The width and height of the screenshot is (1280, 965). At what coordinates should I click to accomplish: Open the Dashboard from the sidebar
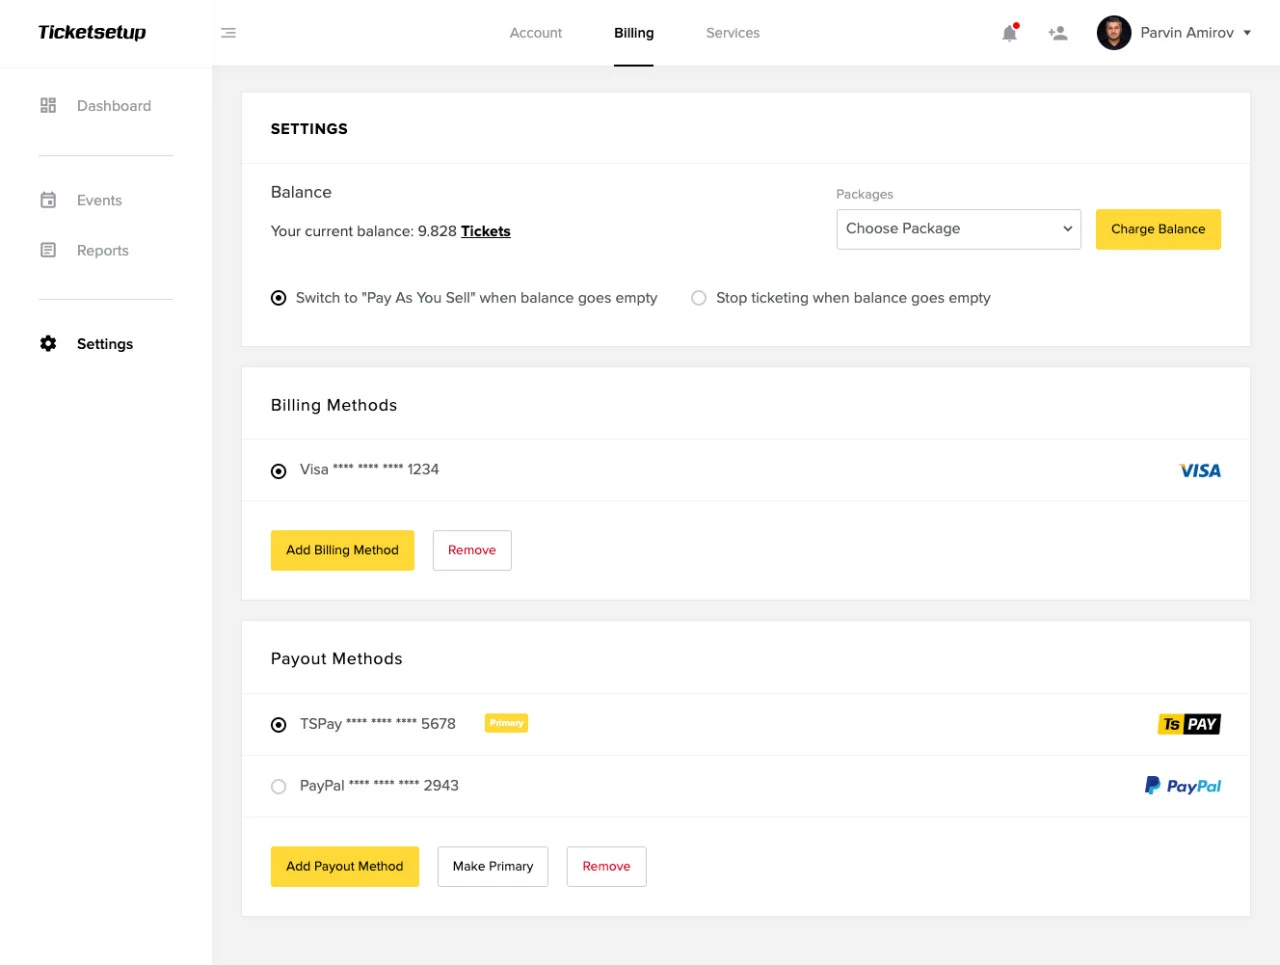(113, 105)
